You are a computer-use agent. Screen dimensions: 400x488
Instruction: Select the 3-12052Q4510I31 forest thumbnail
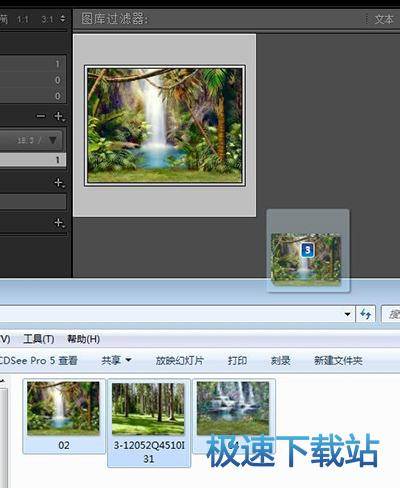click(148, 409)
